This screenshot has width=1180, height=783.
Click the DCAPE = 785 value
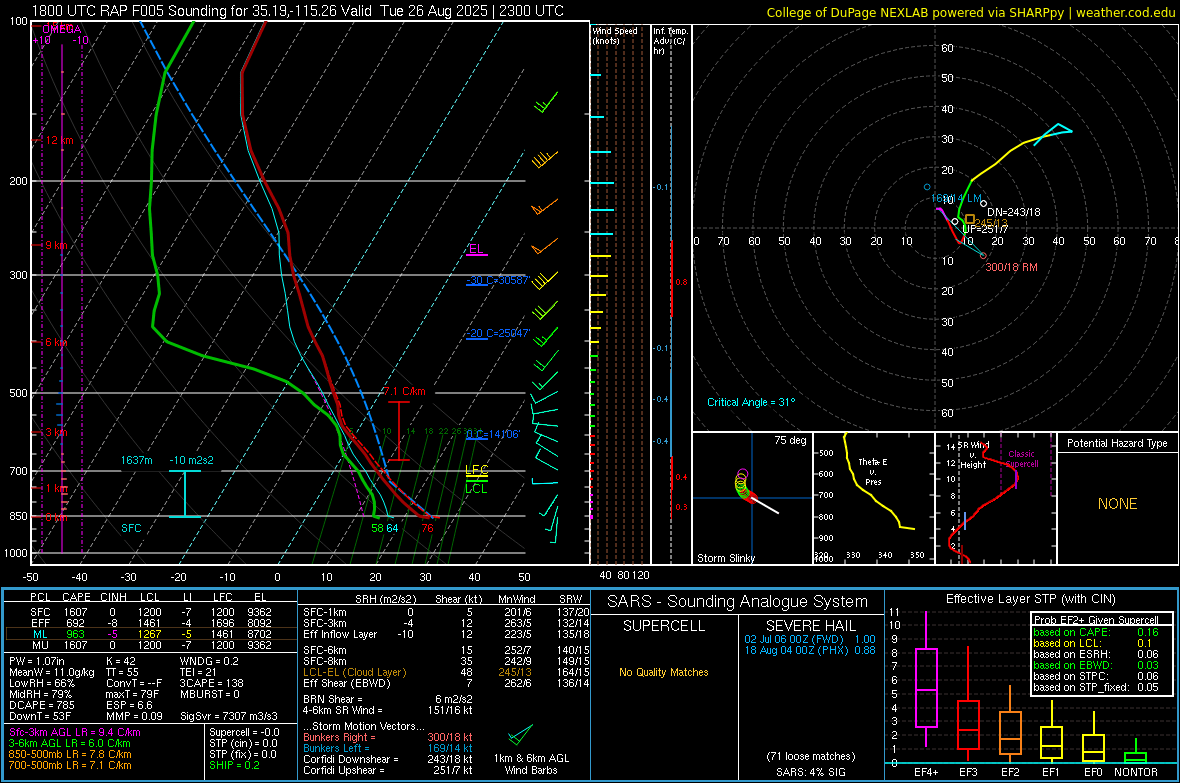tap(42, 705)
